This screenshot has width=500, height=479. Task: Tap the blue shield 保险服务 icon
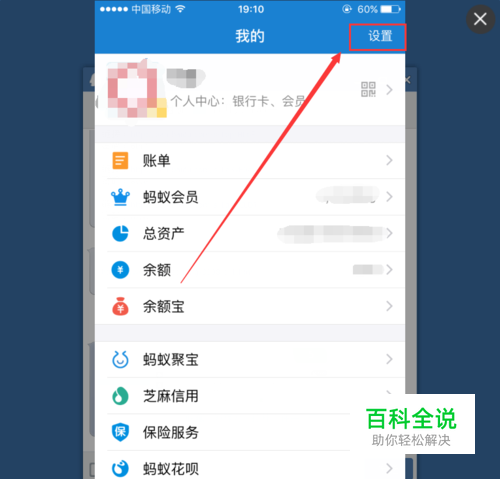tap(120, 432)
